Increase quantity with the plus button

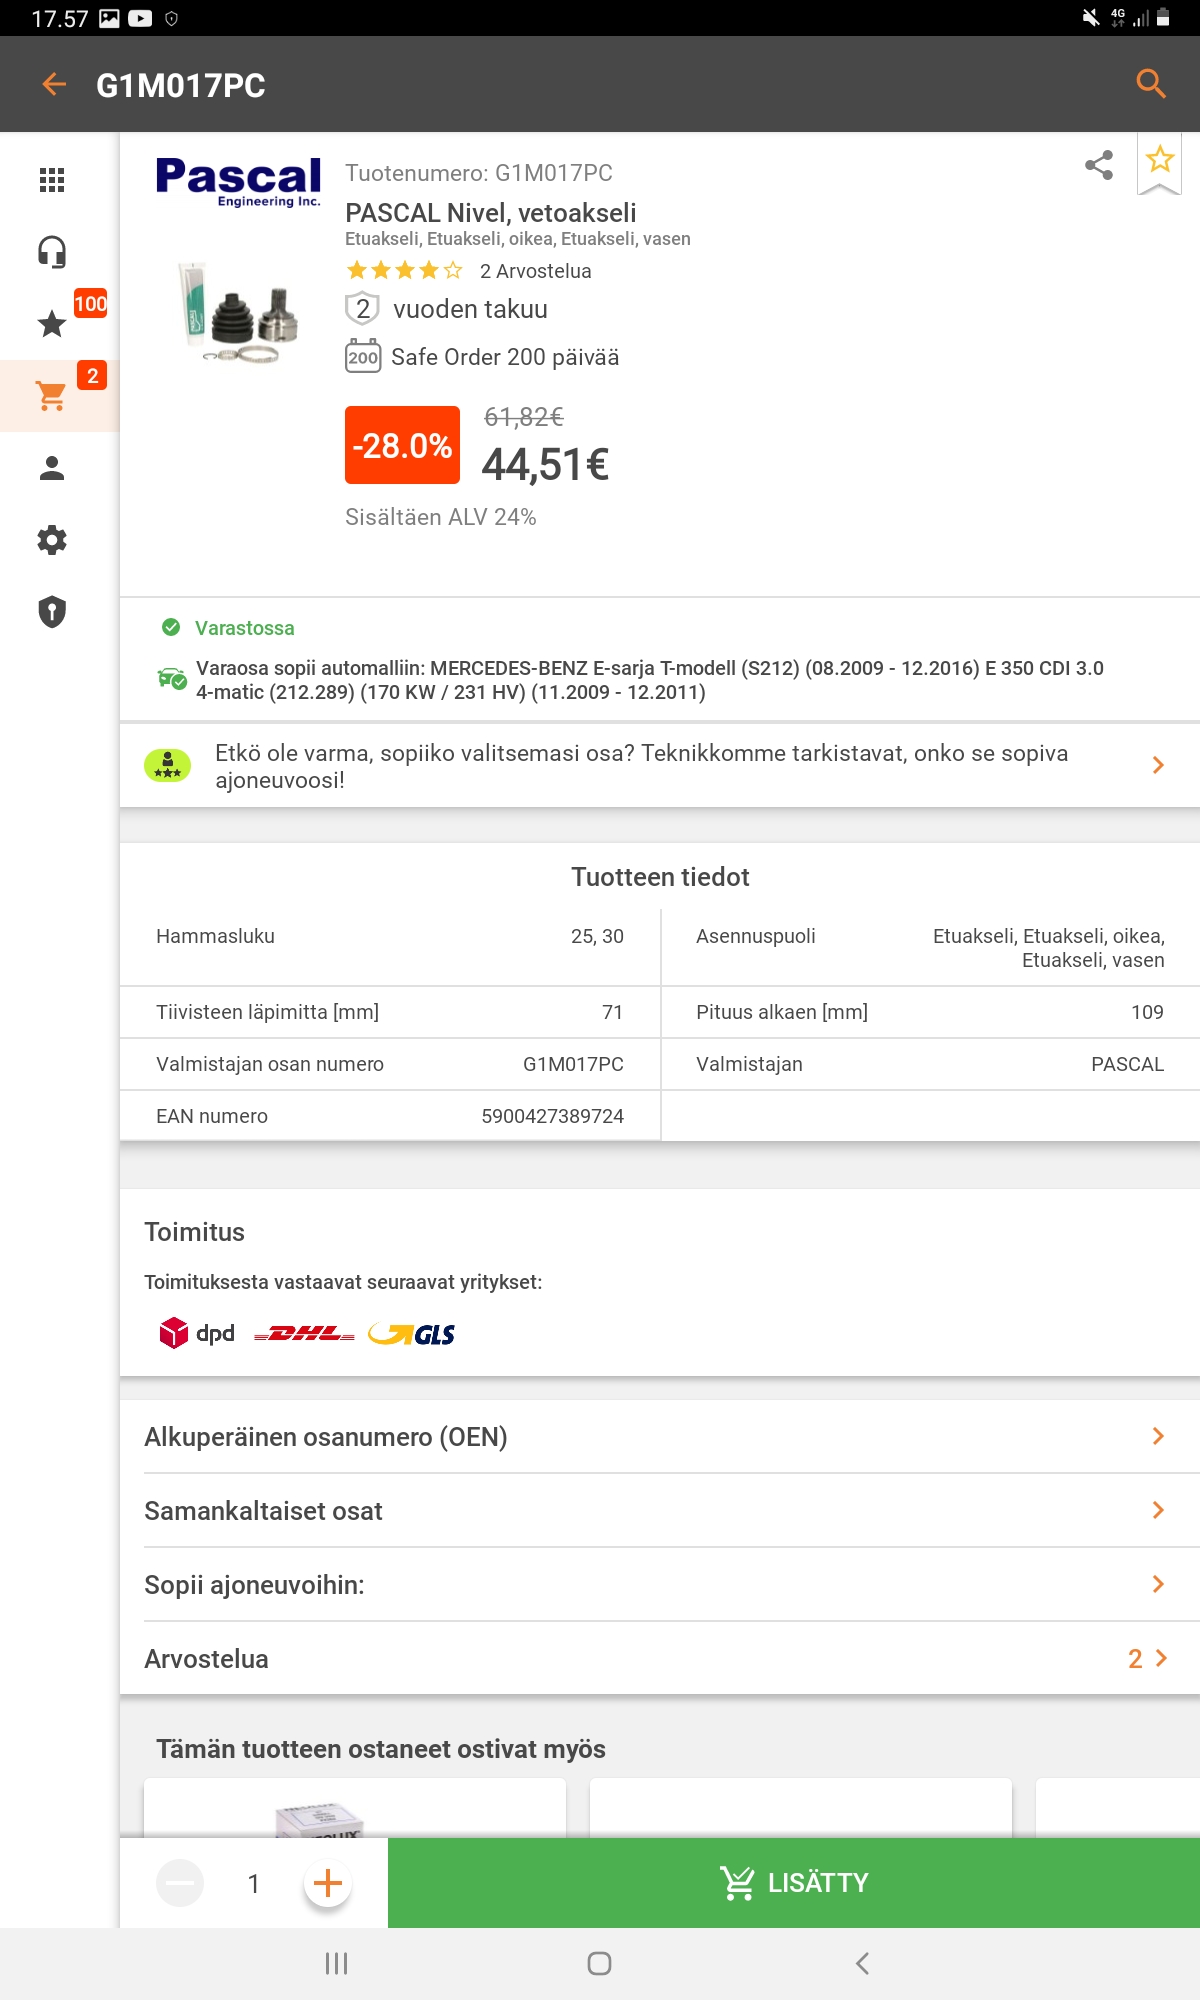coord(328,1883)
